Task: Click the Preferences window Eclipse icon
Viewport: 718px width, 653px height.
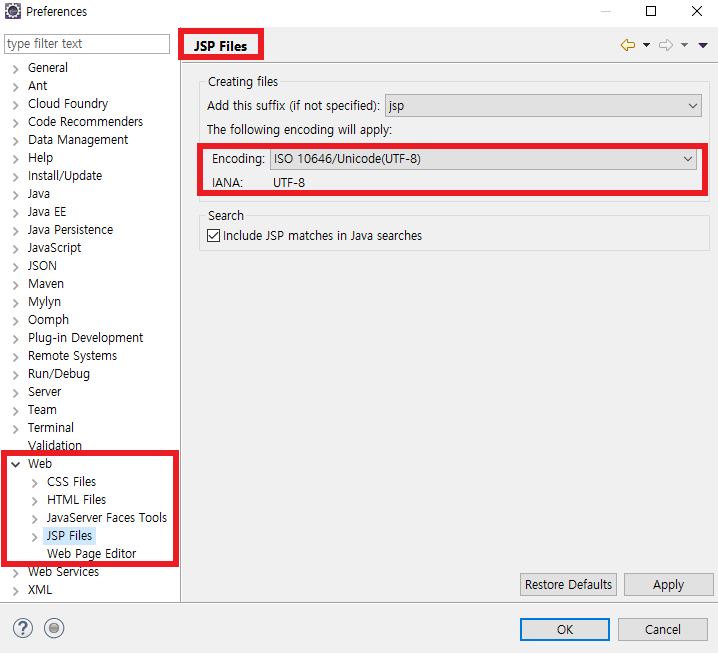Action: click(12, 11)
